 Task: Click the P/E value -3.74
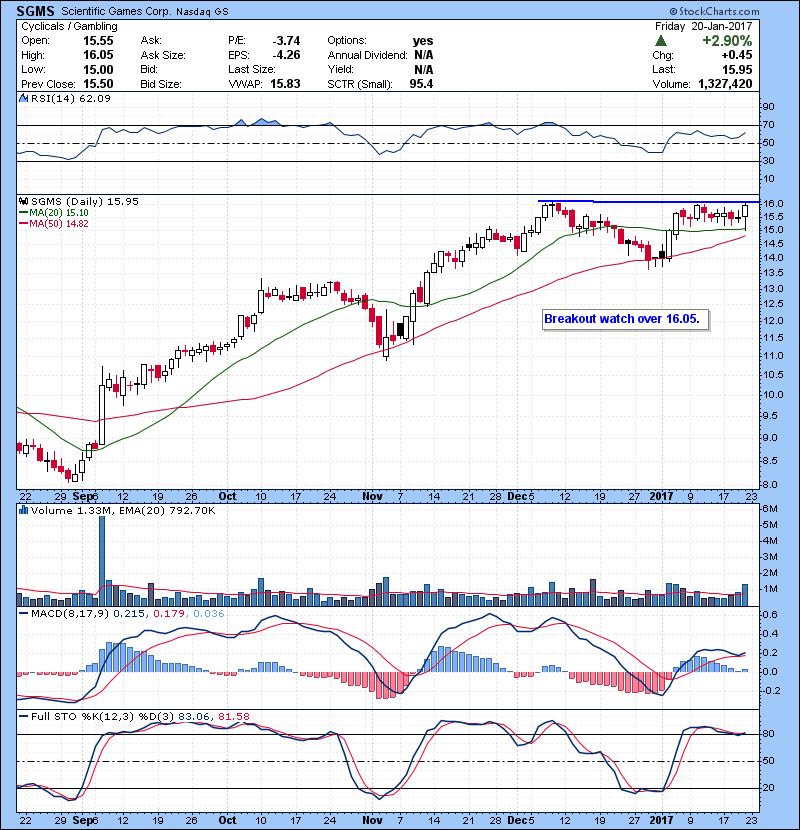click(x=286, y=41)
